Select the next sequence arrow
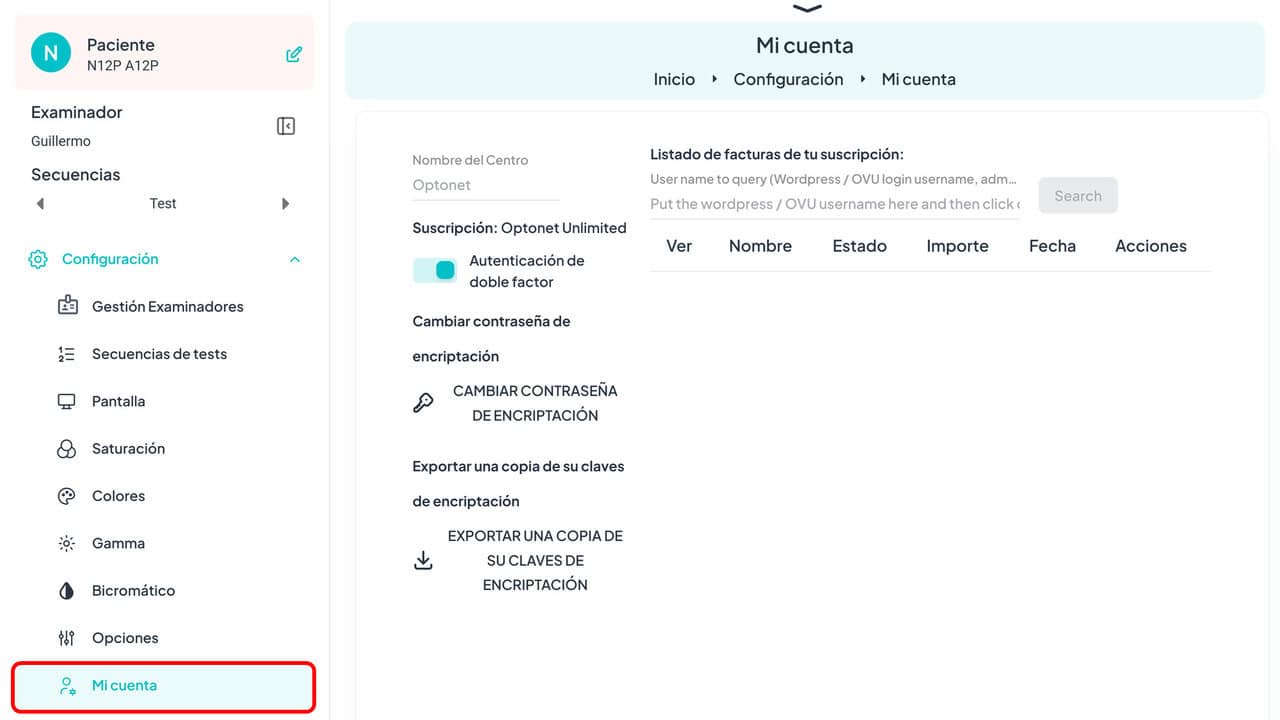This screenshot has width=1280, height=720. click(286, 204)
